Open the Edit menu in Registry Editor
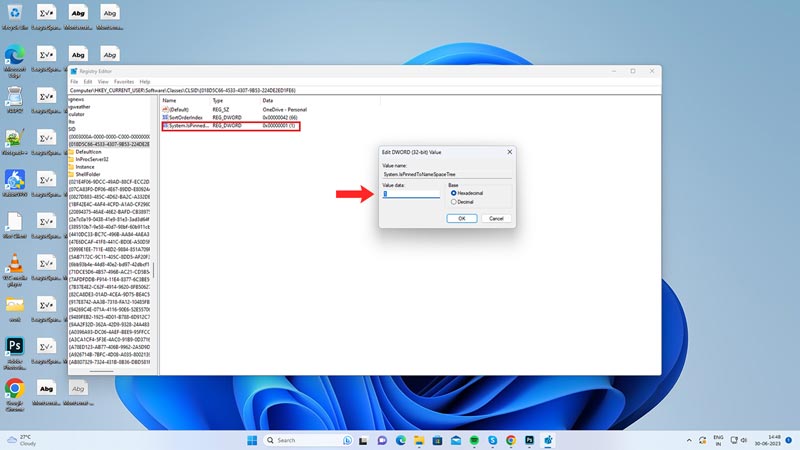 (x=88, y=82)
